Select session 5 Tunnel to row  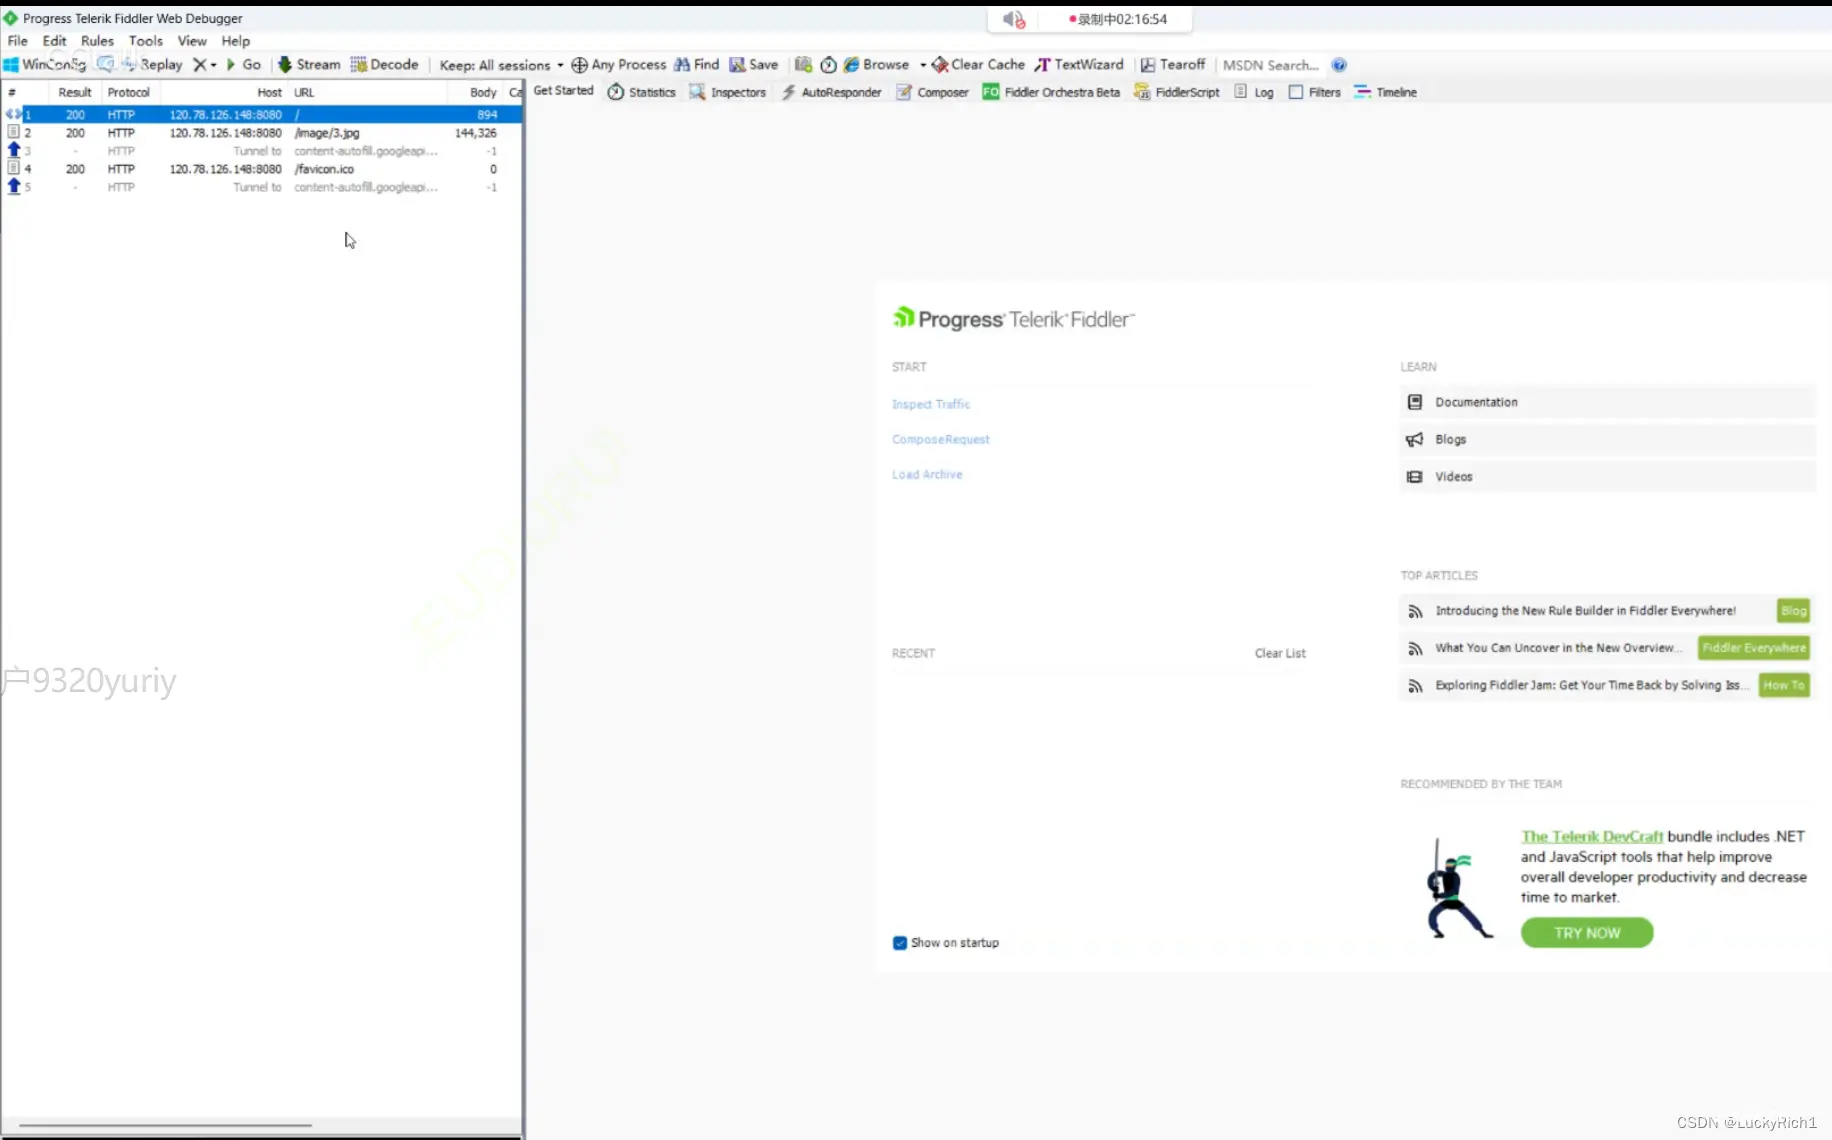pyautogui.click(x=262, y=187)
